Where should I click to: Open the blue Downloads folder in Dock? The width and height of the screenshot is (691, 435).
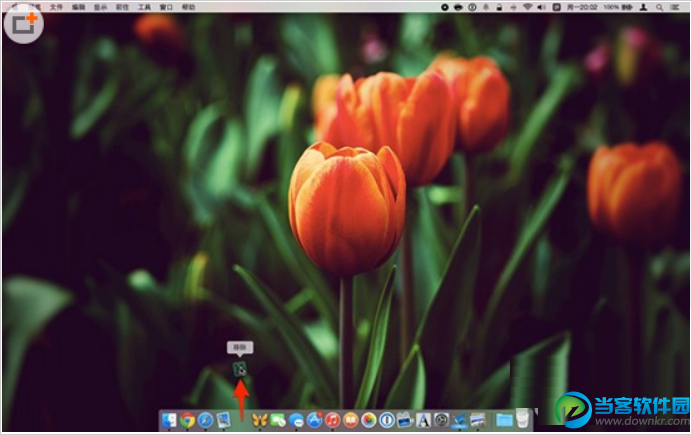(x=504, y=420)
